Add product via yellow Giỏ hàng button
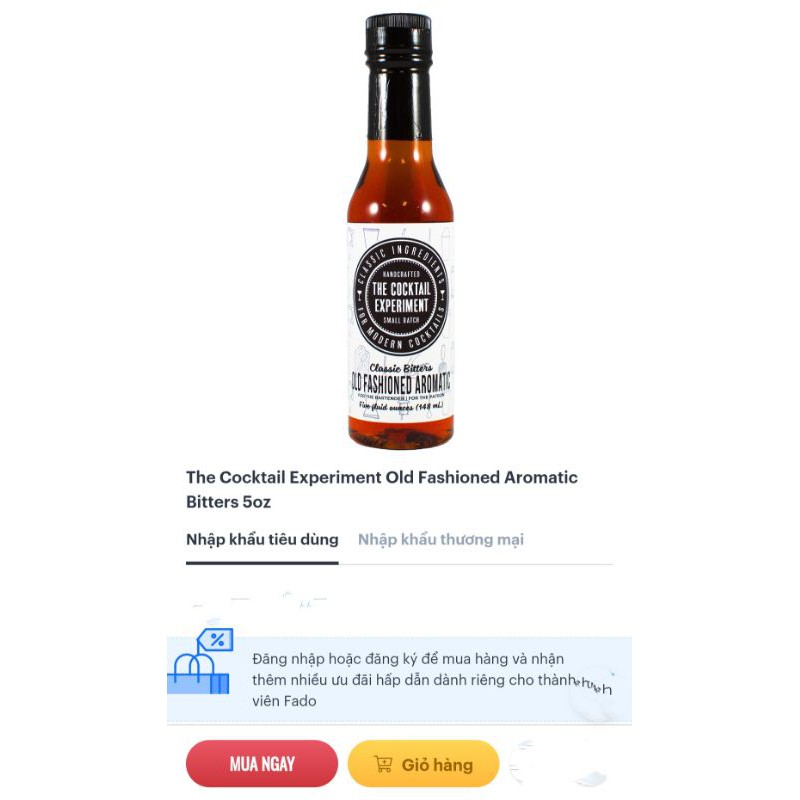This screenshot has width=800, height=800. [x=423, y=764]
